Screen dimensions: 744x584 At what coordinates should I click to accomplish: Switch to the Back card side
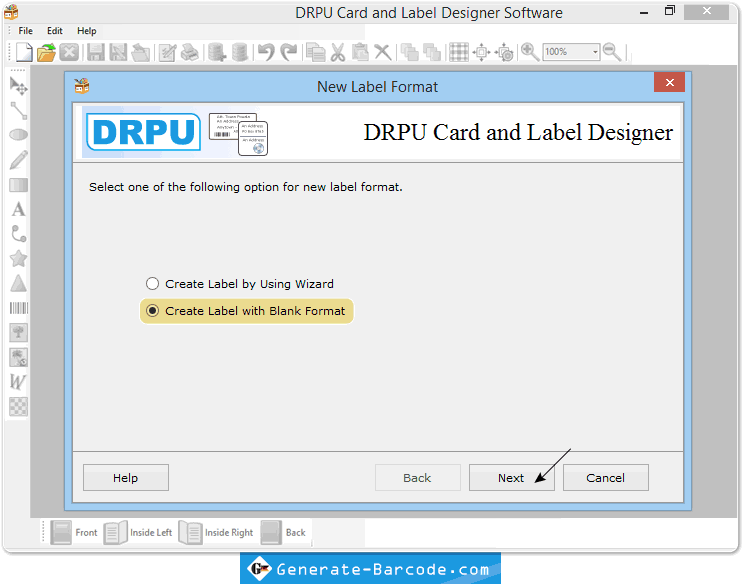coord(283,532)
